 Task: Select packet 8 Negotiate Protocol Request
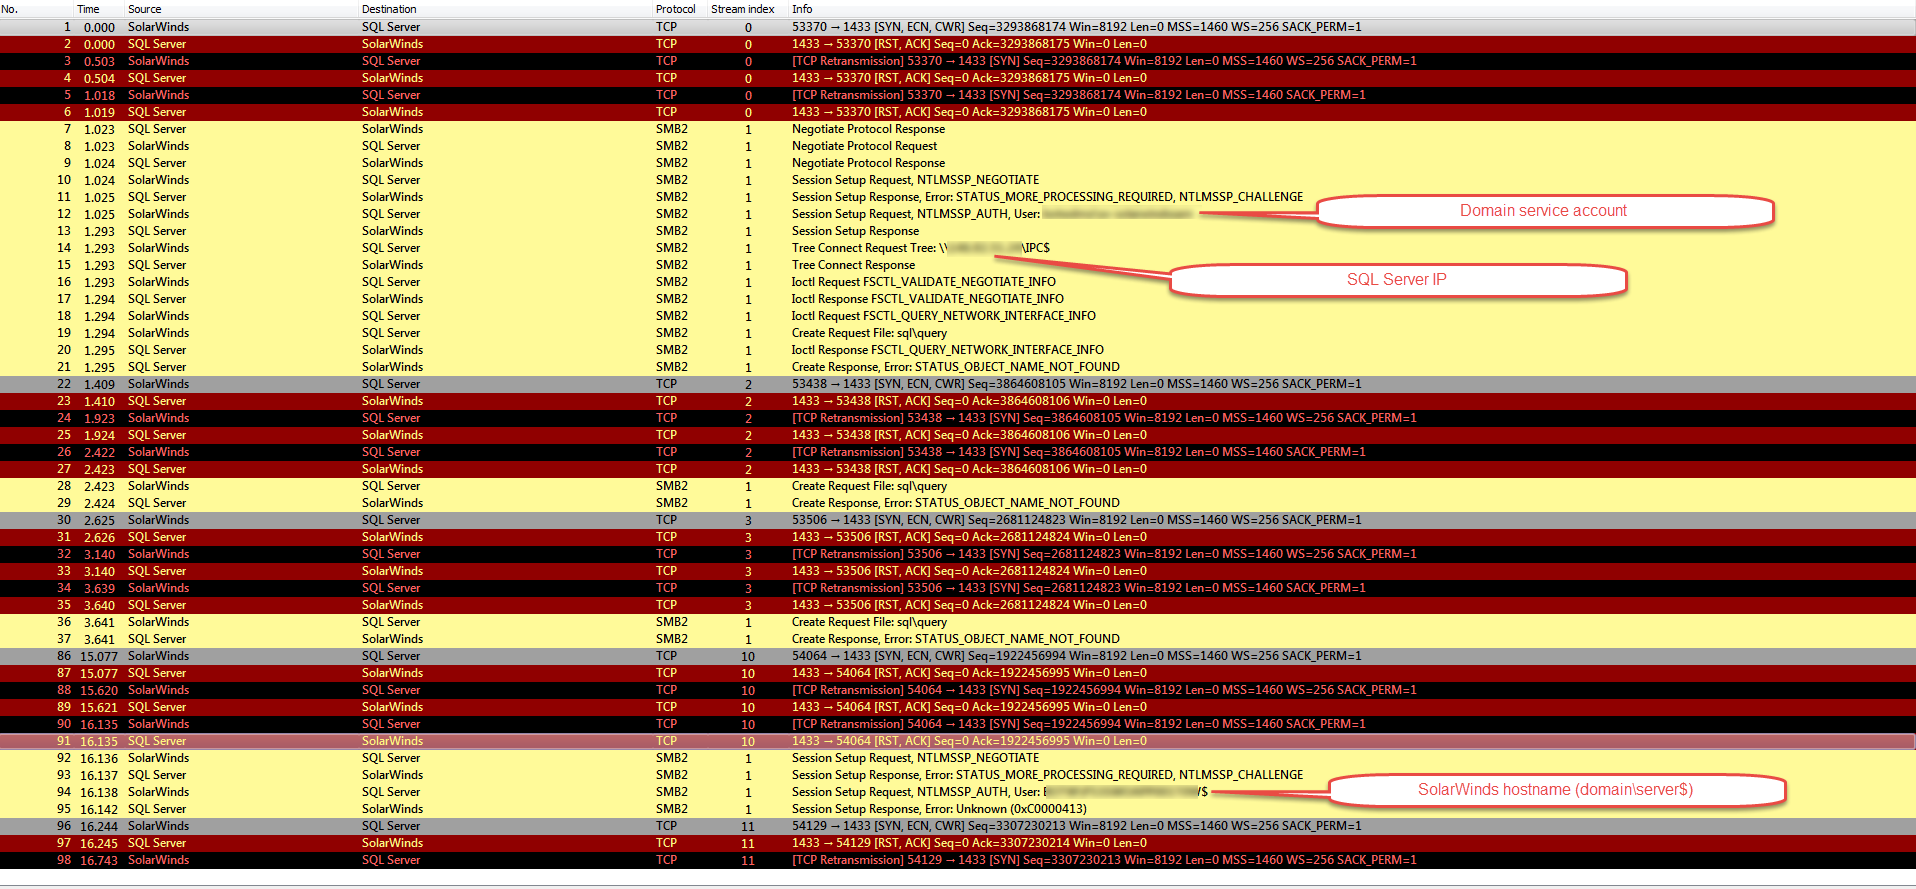point(958,146)
